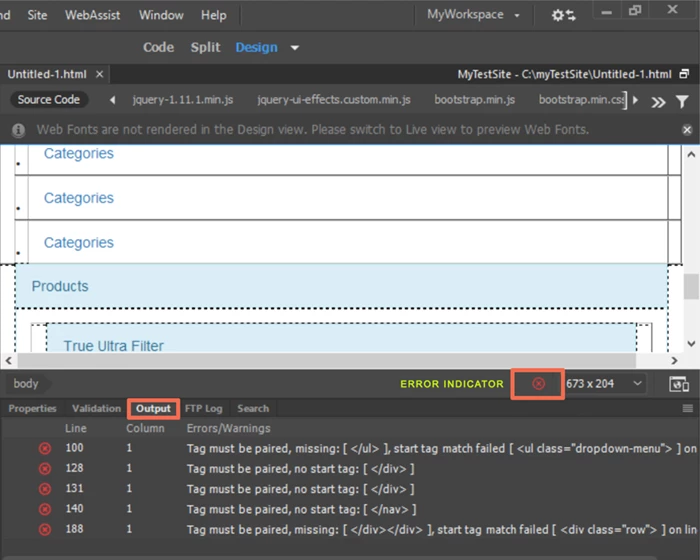Open the real-time preview device icon
This screenshot has height=560, width=700.
(x=679, y=384)
